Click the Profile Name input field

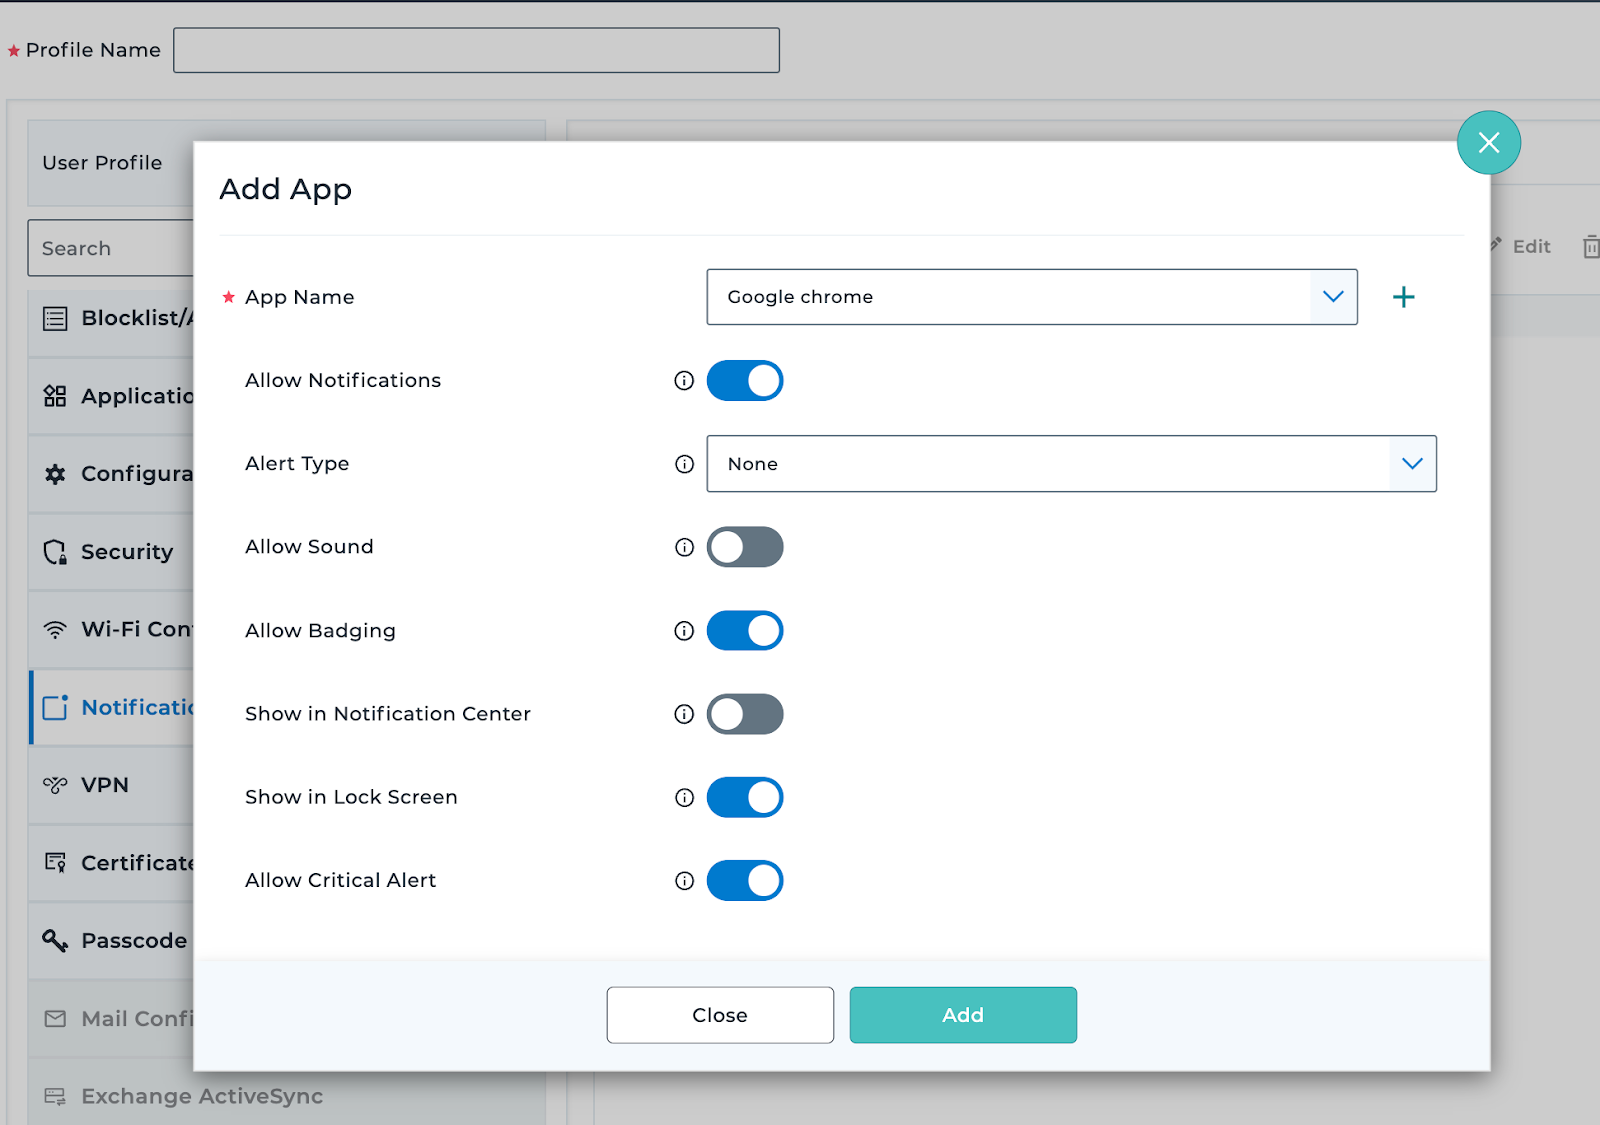[476, 50]
